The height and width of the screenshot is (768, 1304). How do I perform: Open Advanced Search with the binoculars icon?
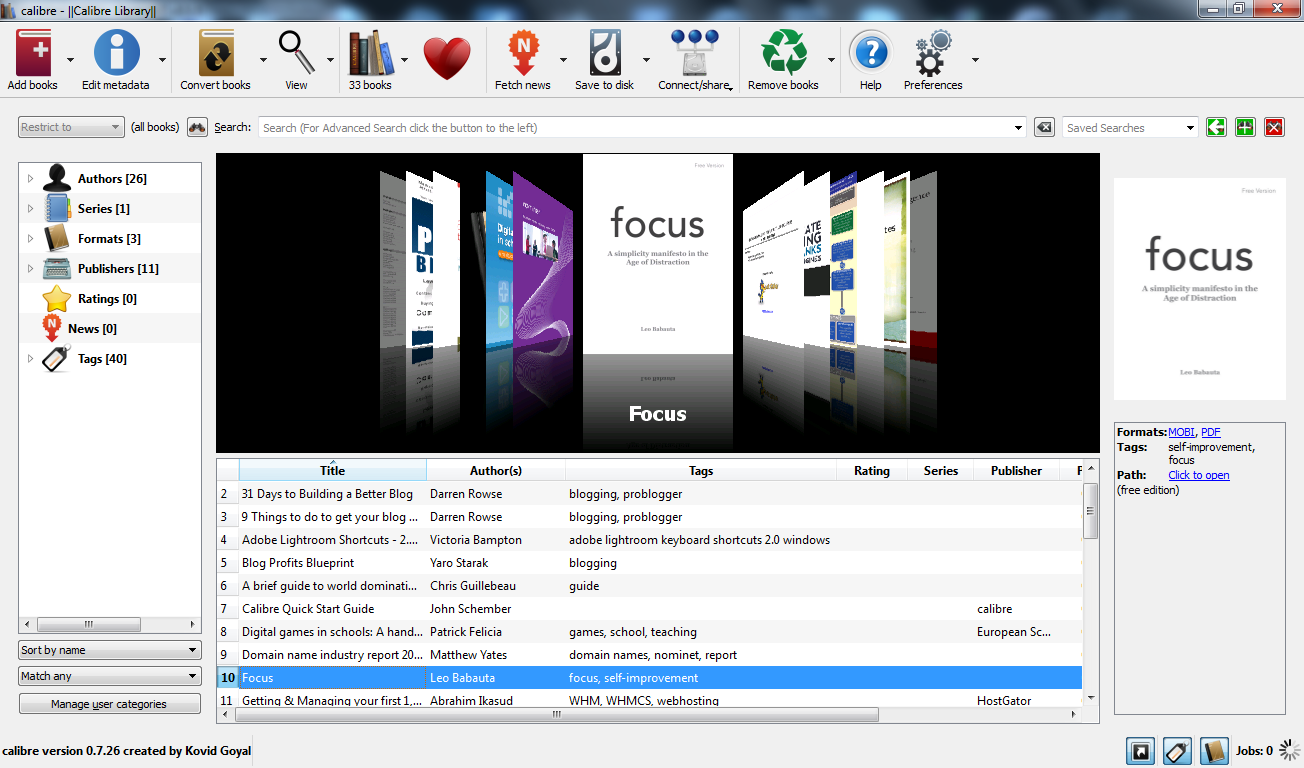coord(197,127)
